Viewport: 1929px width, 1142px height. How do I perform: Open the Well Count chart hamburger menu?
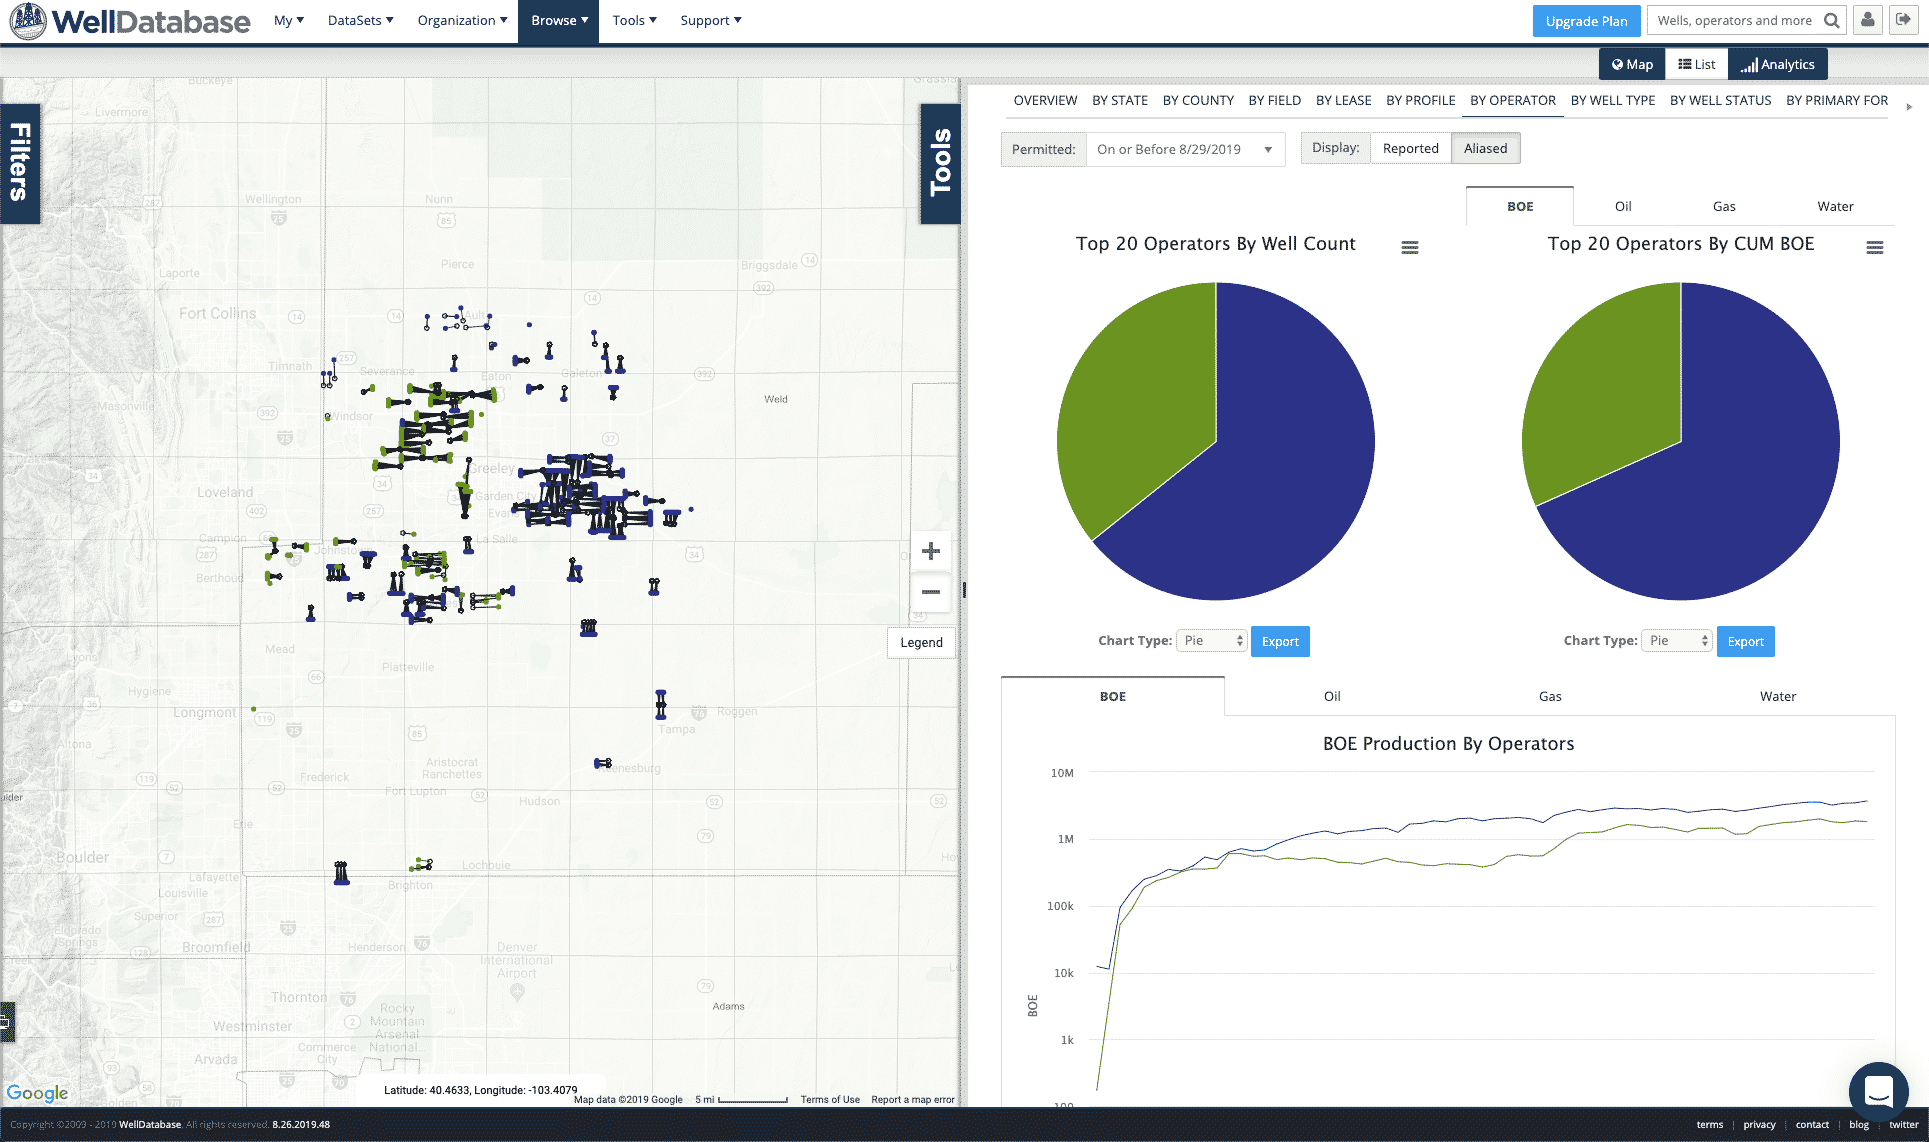(x=1409, y=247)
